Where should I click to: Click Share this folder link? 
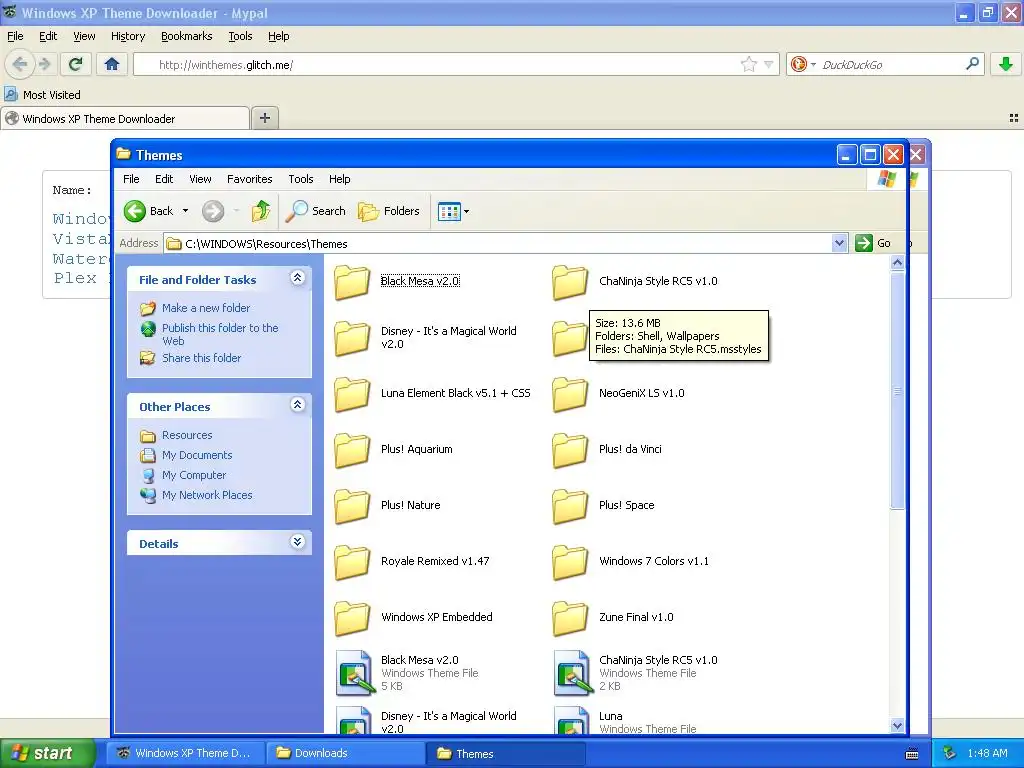click(x=201, y=358)
